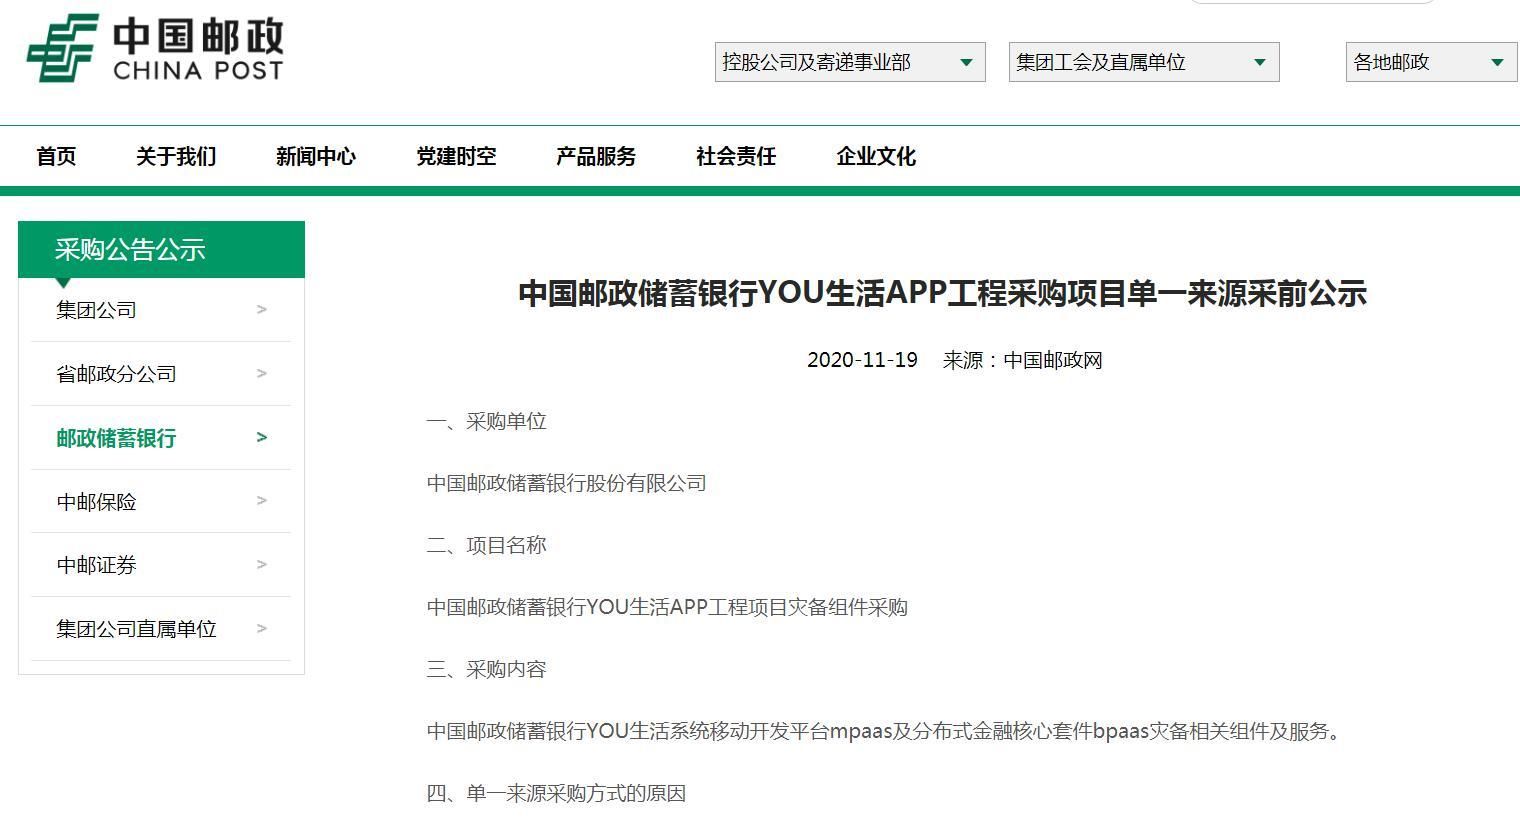Open the 控股公司及寄递事业部 dropdown
This screenshot has height=833, width=1520.
click(850, 62)
